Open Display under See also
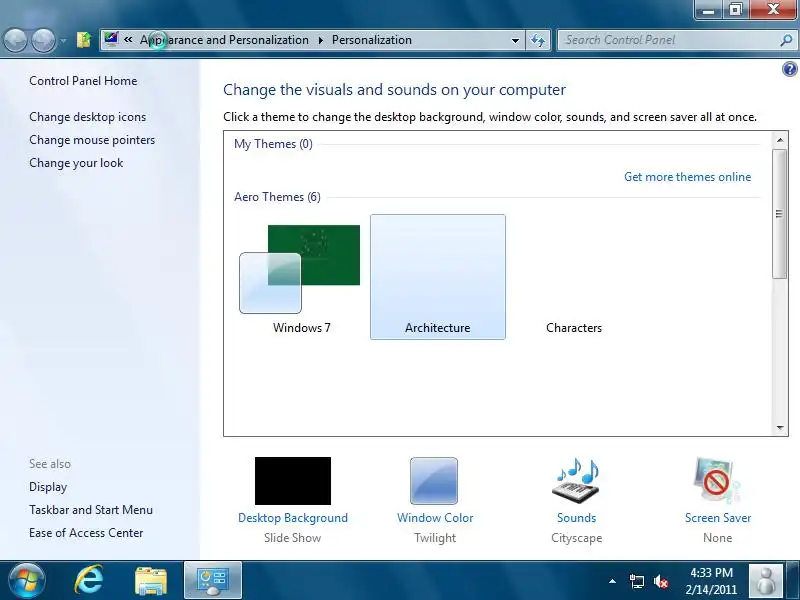This screenshot has height=600, width=800. tap(48, 487)
